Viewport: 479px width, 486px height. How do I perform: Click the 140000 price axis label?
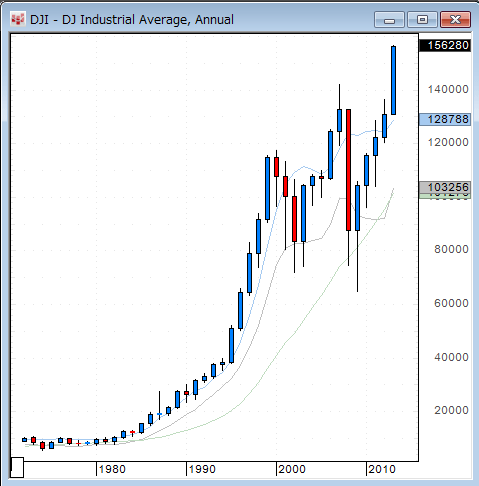click(448, 89)
